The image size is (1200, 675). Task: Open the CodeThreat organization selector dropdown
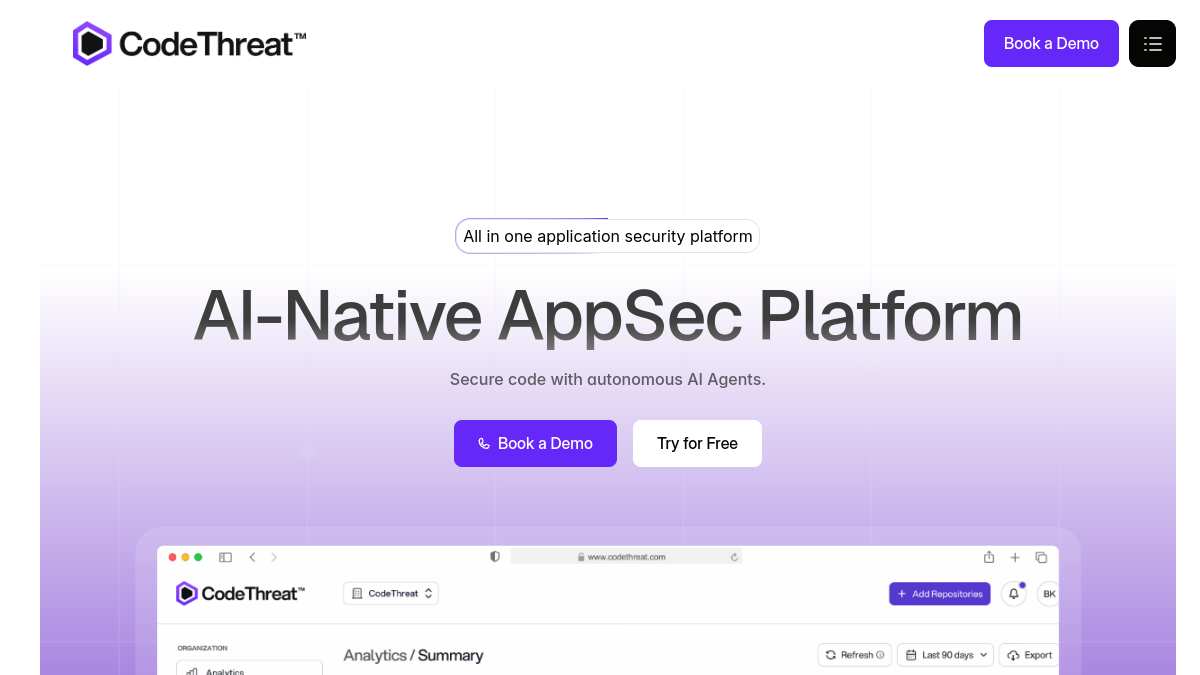click(x=391, y=593)
